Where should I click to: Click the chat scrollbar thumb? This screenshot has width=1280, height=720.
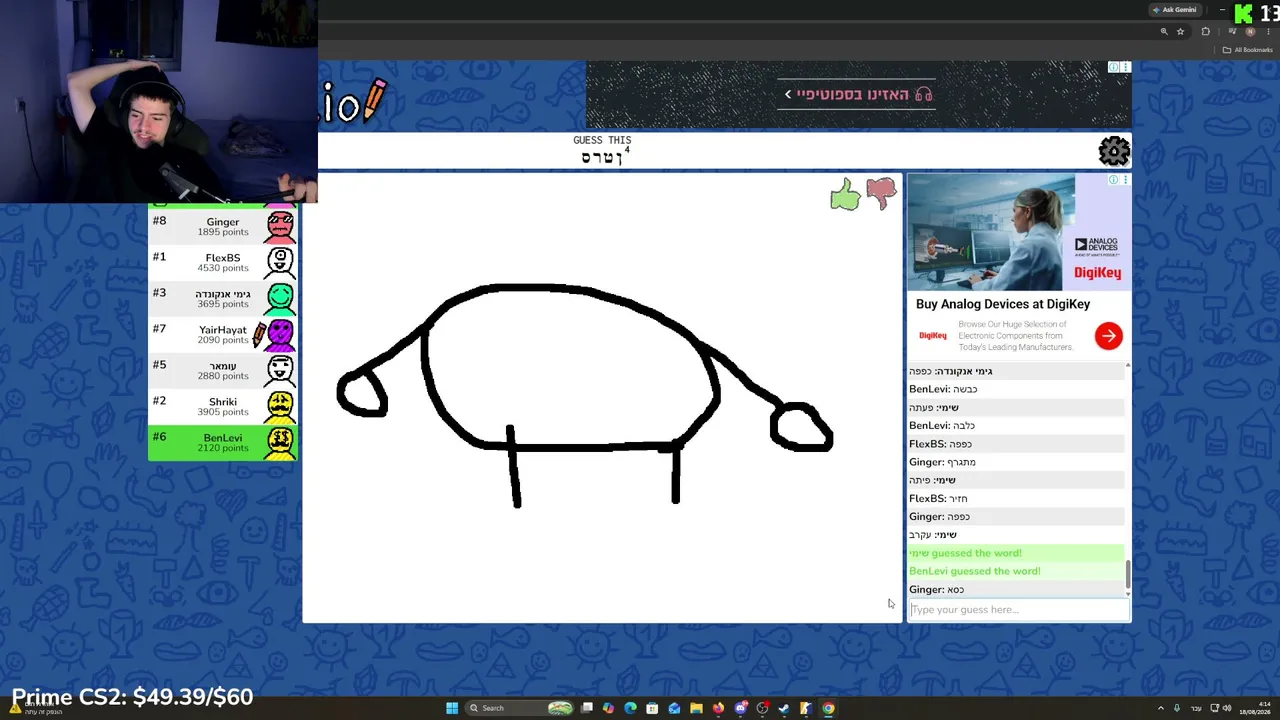tap(1128, 575)
